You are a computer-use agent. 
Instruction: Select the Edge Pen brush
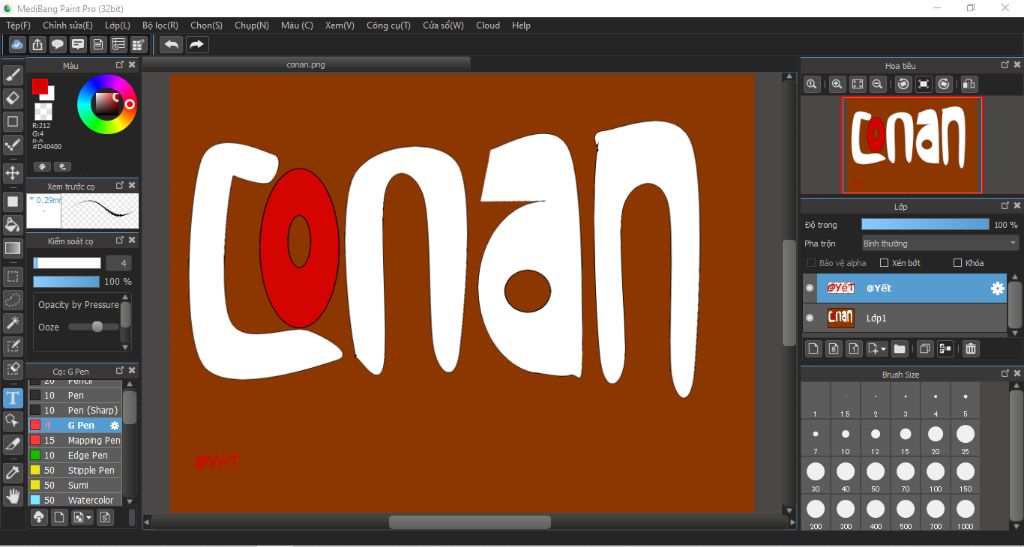click(x=75, y=455)
